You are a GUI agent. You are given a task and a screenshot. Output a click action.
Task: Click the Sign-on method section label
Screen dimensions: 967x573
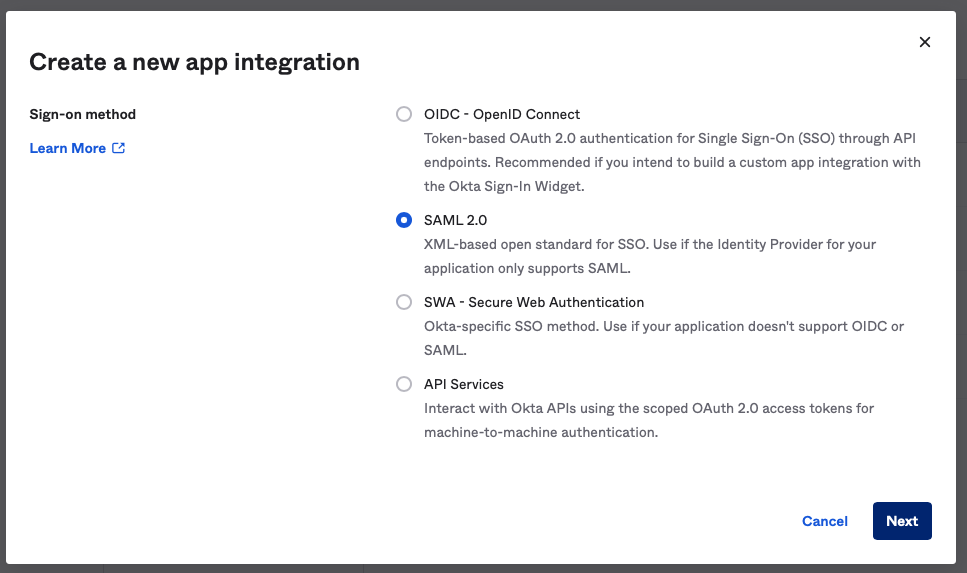coord(83,114)
